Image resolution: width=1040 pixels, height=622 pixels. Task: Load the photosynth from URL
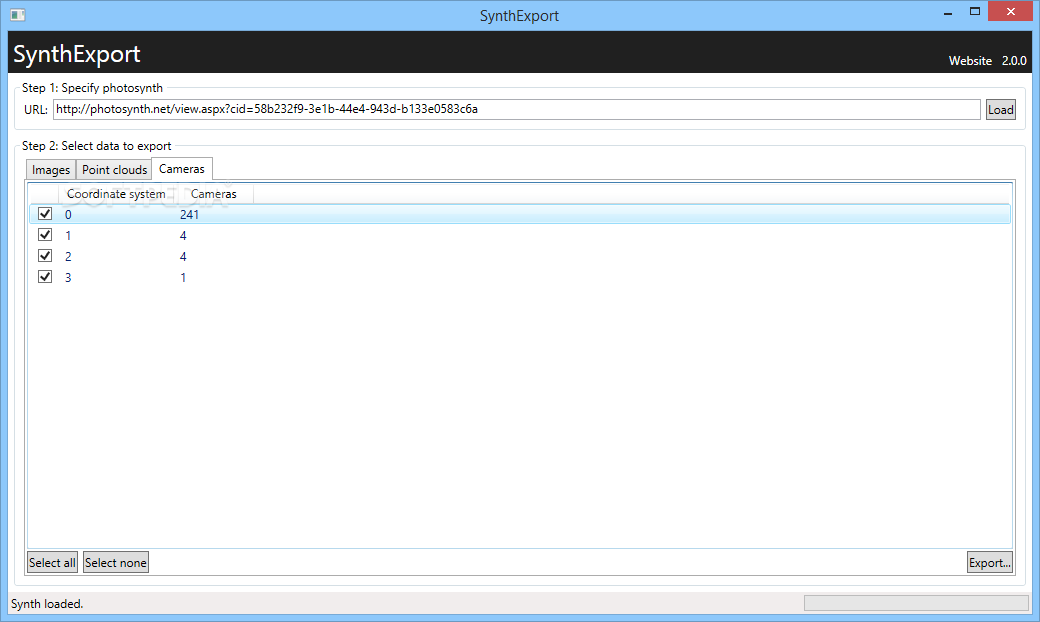tap(1000, 109)
